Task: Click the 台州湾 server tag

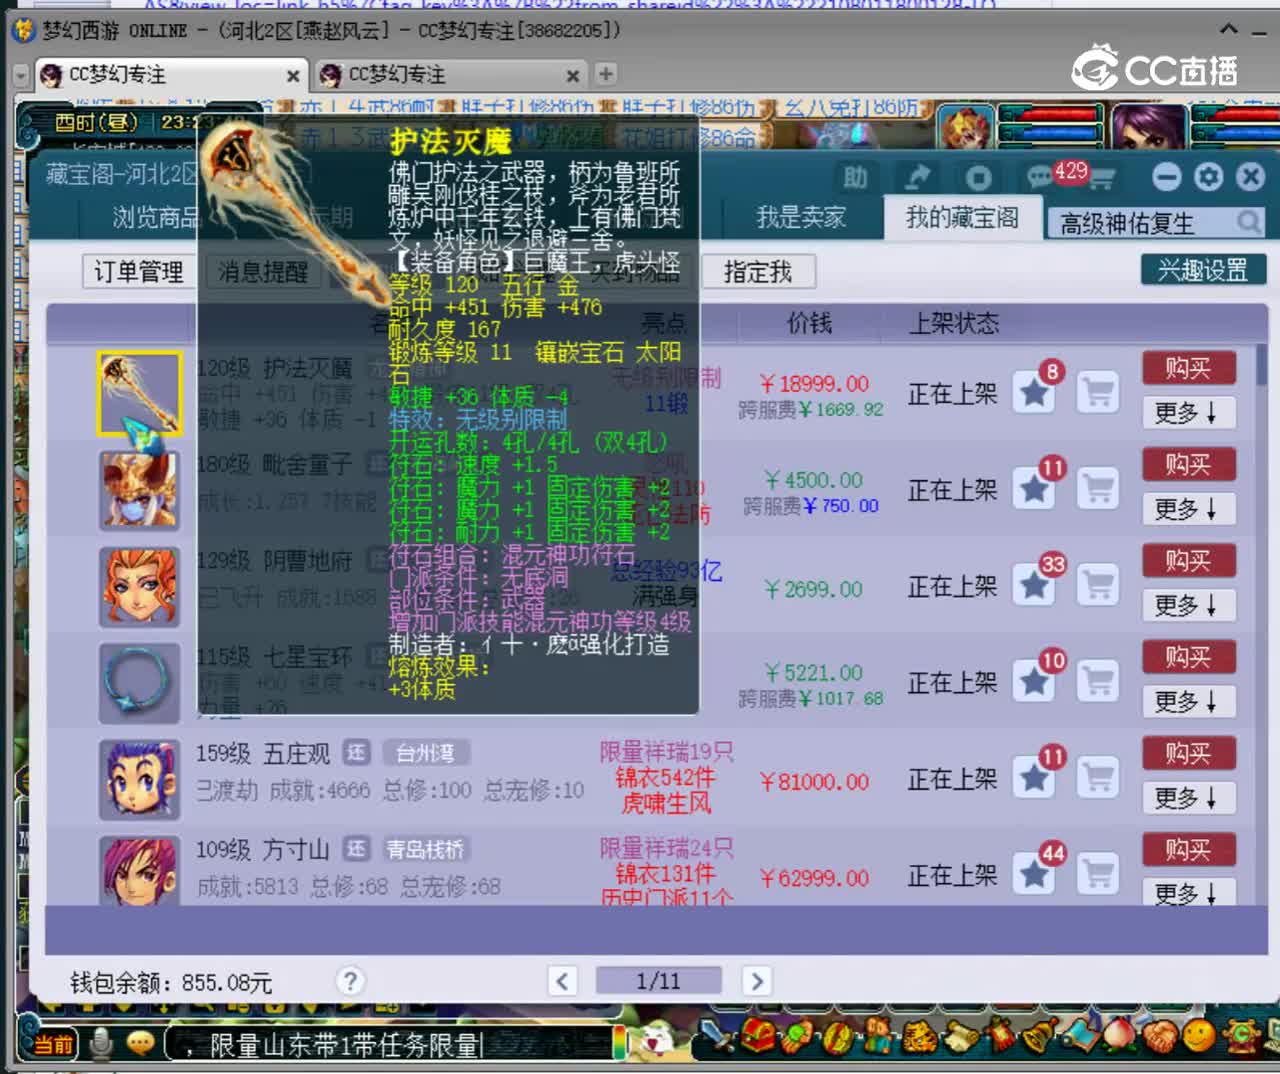Action: (x=425, y=753)
